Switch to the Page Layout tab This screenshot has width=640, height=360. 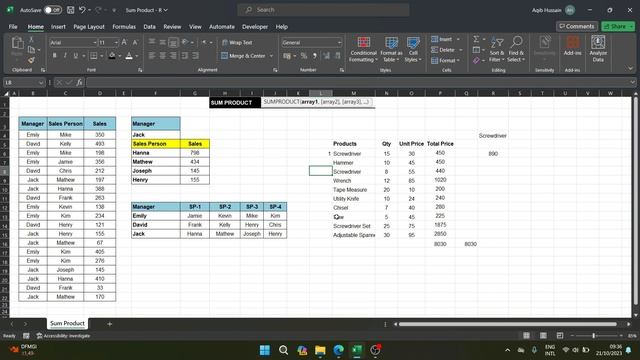coord(89,27)
